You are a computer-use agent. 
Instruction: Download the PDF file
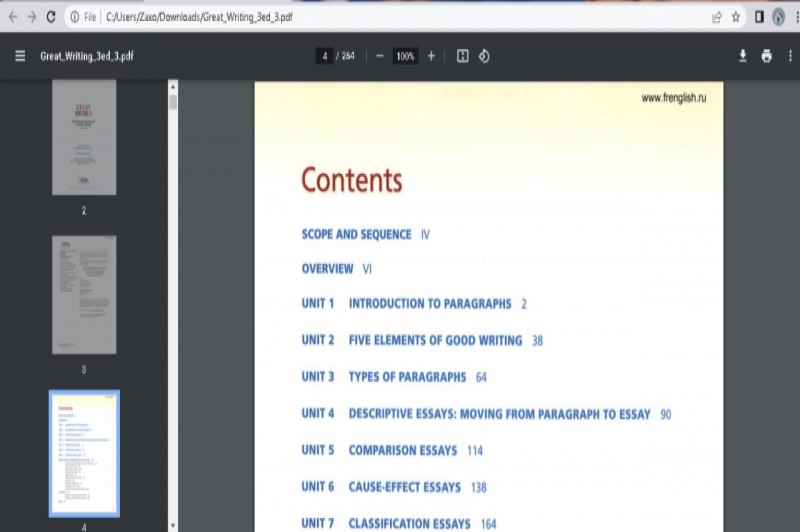click(x=743, y=56)
